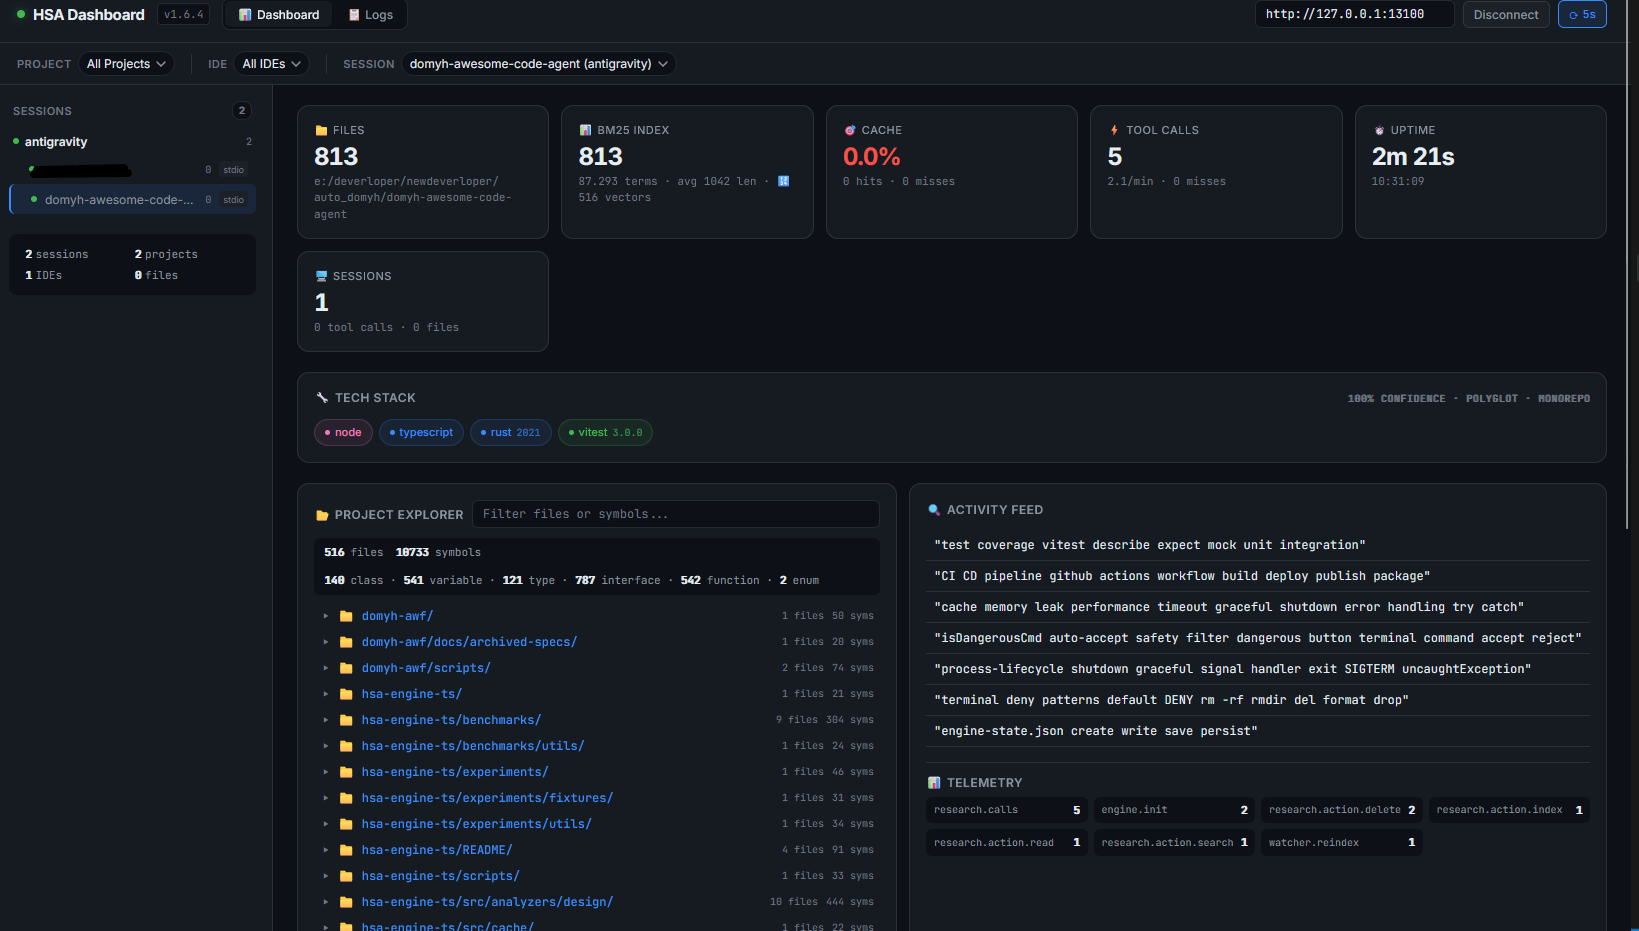The height and width of the screenshot is (931, 1639).
Task: Click the 5s auto-refresh button
Action: [1582, 15]
